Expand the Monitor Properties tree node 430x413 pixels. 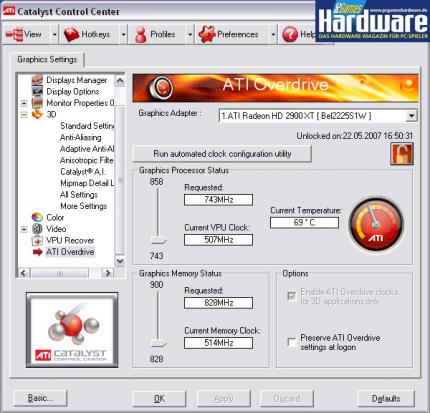(24, 103)
